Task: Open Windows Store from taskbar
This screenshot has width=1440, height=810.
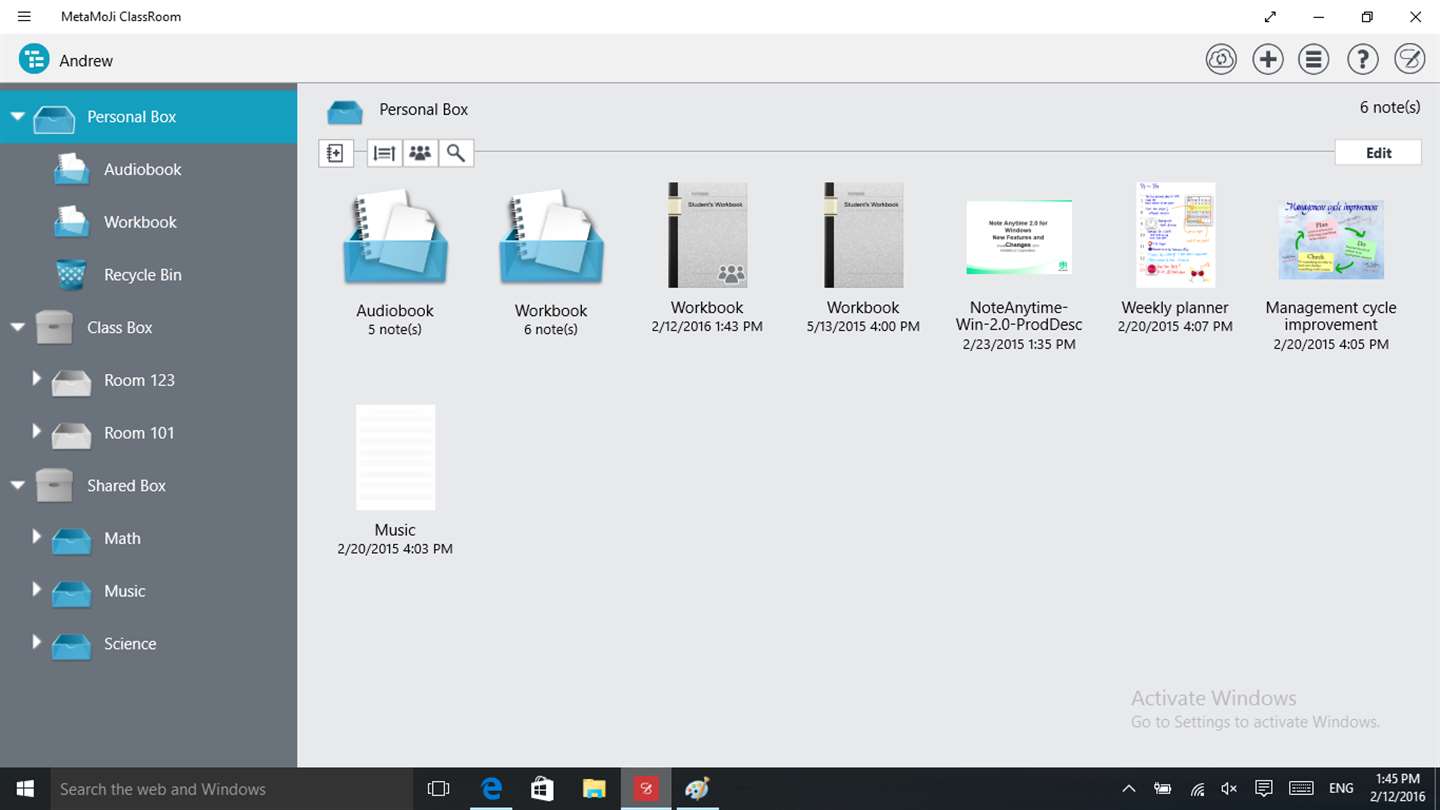Action: click(542, 789)
